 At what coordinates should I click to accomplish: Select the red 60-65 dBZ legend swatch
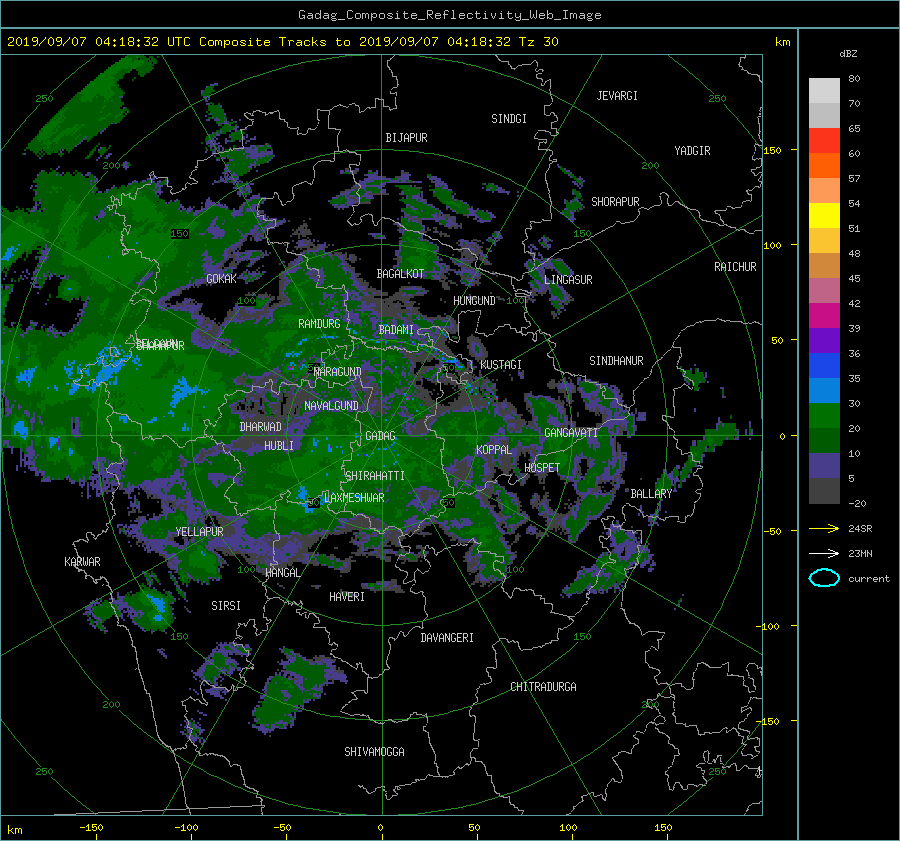tap(824, 141)
